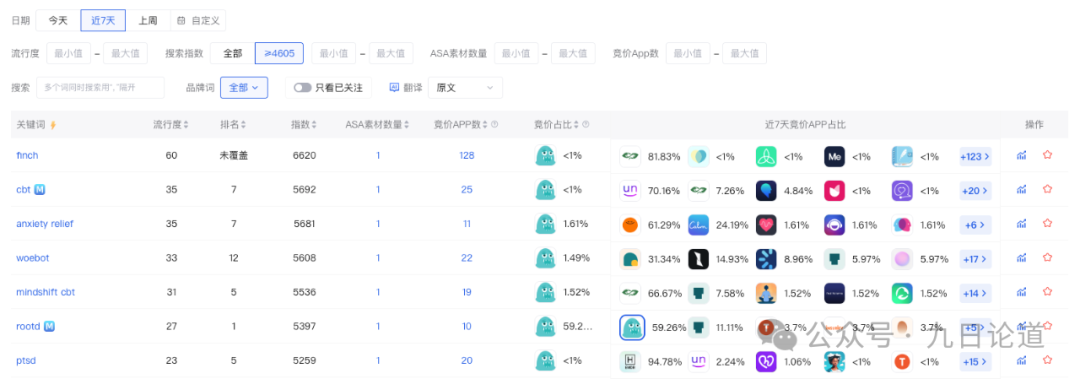The height and width of the screenshot is (379, 1080).
Task: Click ASA素材数量 最大值 input
Action: [573, 53]
